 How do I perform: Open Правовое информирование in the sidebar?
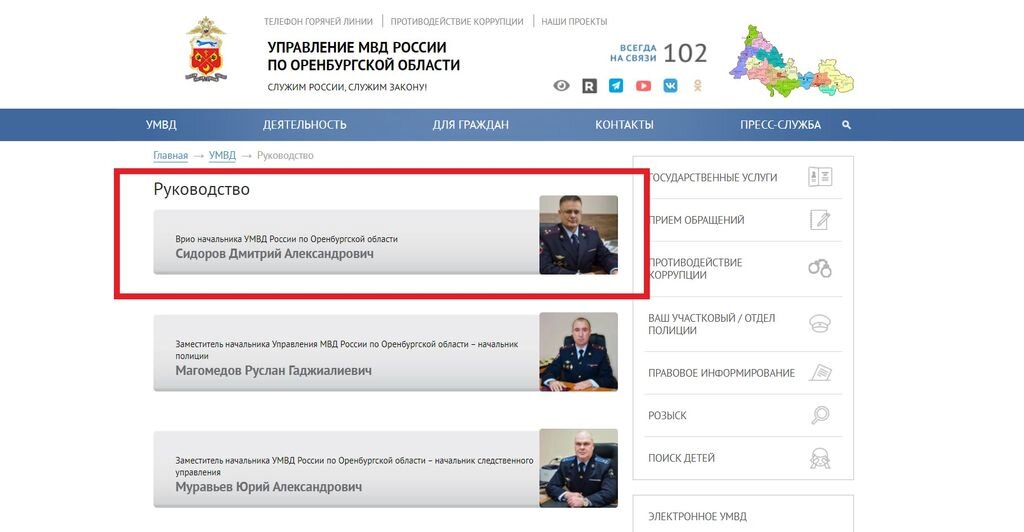click(x=721, y=373)
